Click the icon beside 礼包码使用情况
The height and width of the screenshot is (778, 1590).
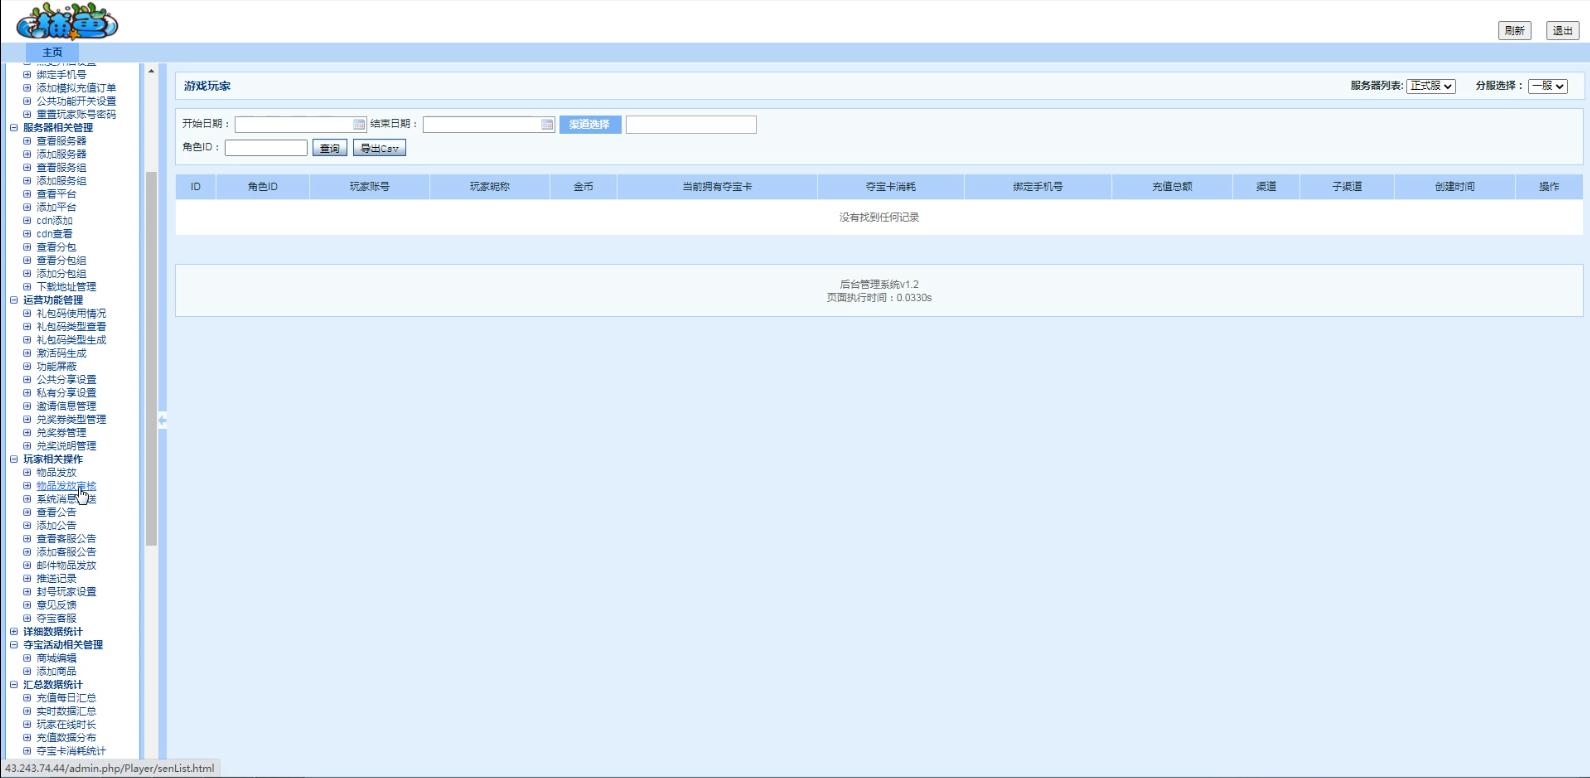click(28, 314)
